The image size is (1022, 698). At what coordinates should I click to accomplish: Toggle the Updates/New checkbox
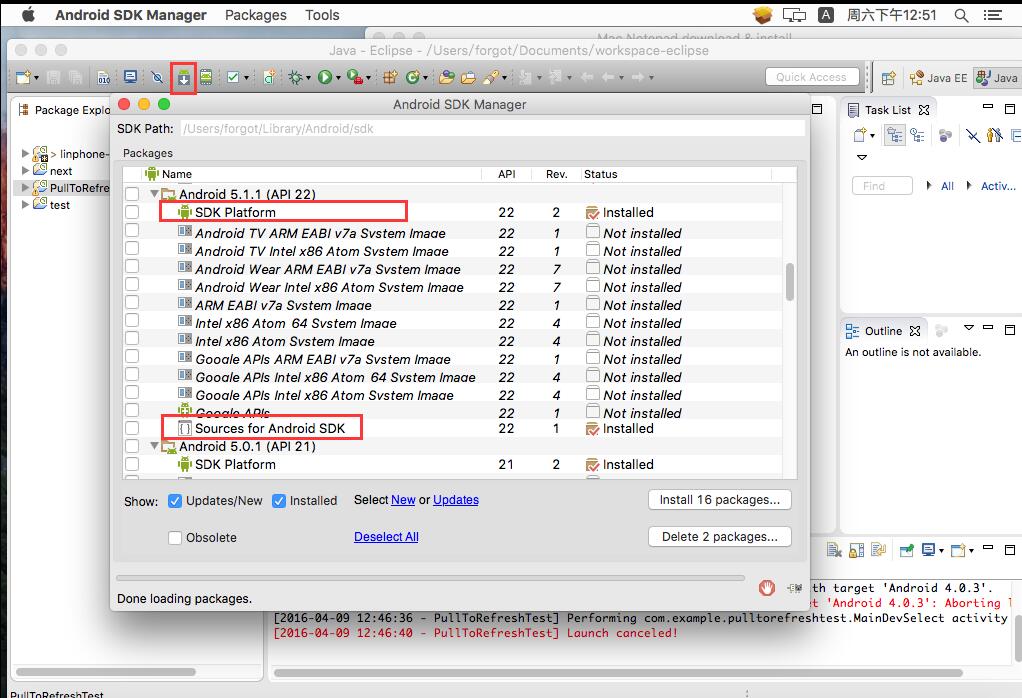tap(175, 501)
